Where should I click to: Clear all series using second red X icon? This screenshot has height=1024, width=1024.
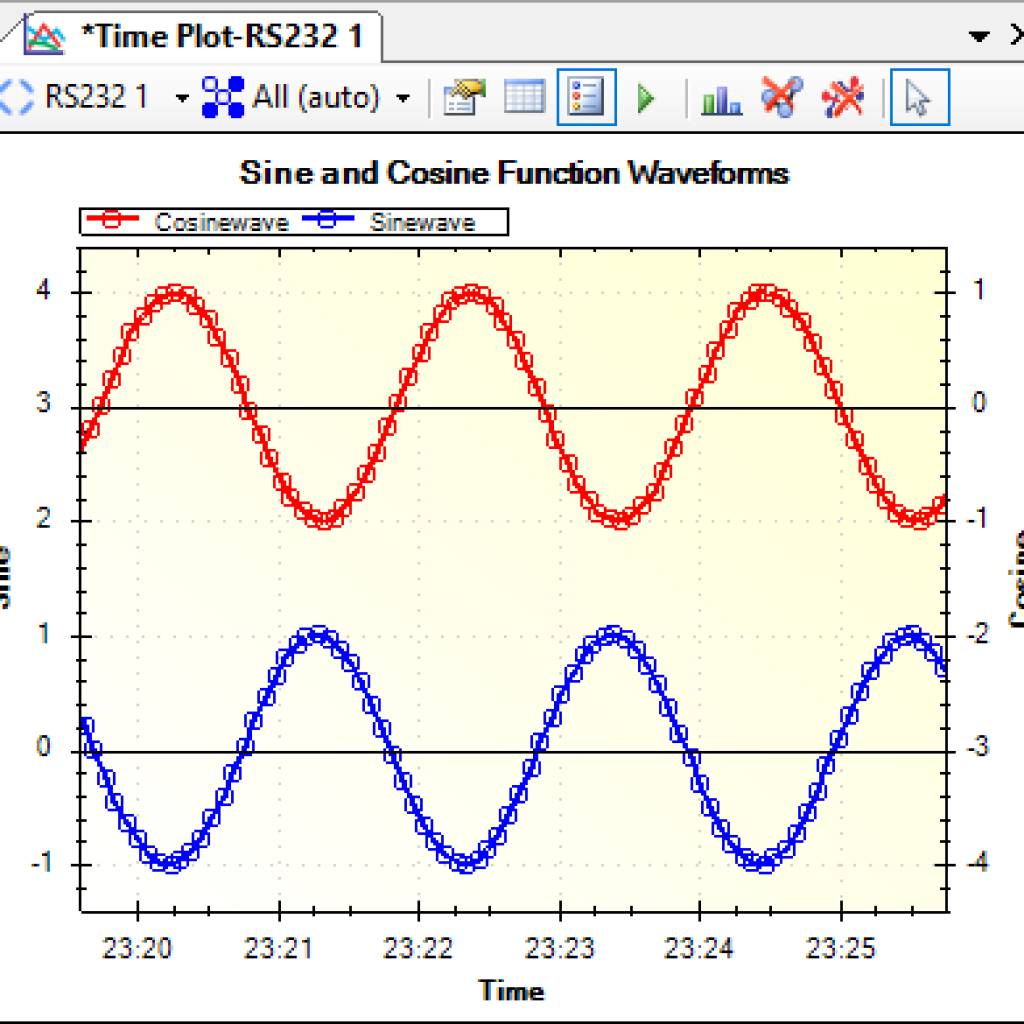(843, 97)
